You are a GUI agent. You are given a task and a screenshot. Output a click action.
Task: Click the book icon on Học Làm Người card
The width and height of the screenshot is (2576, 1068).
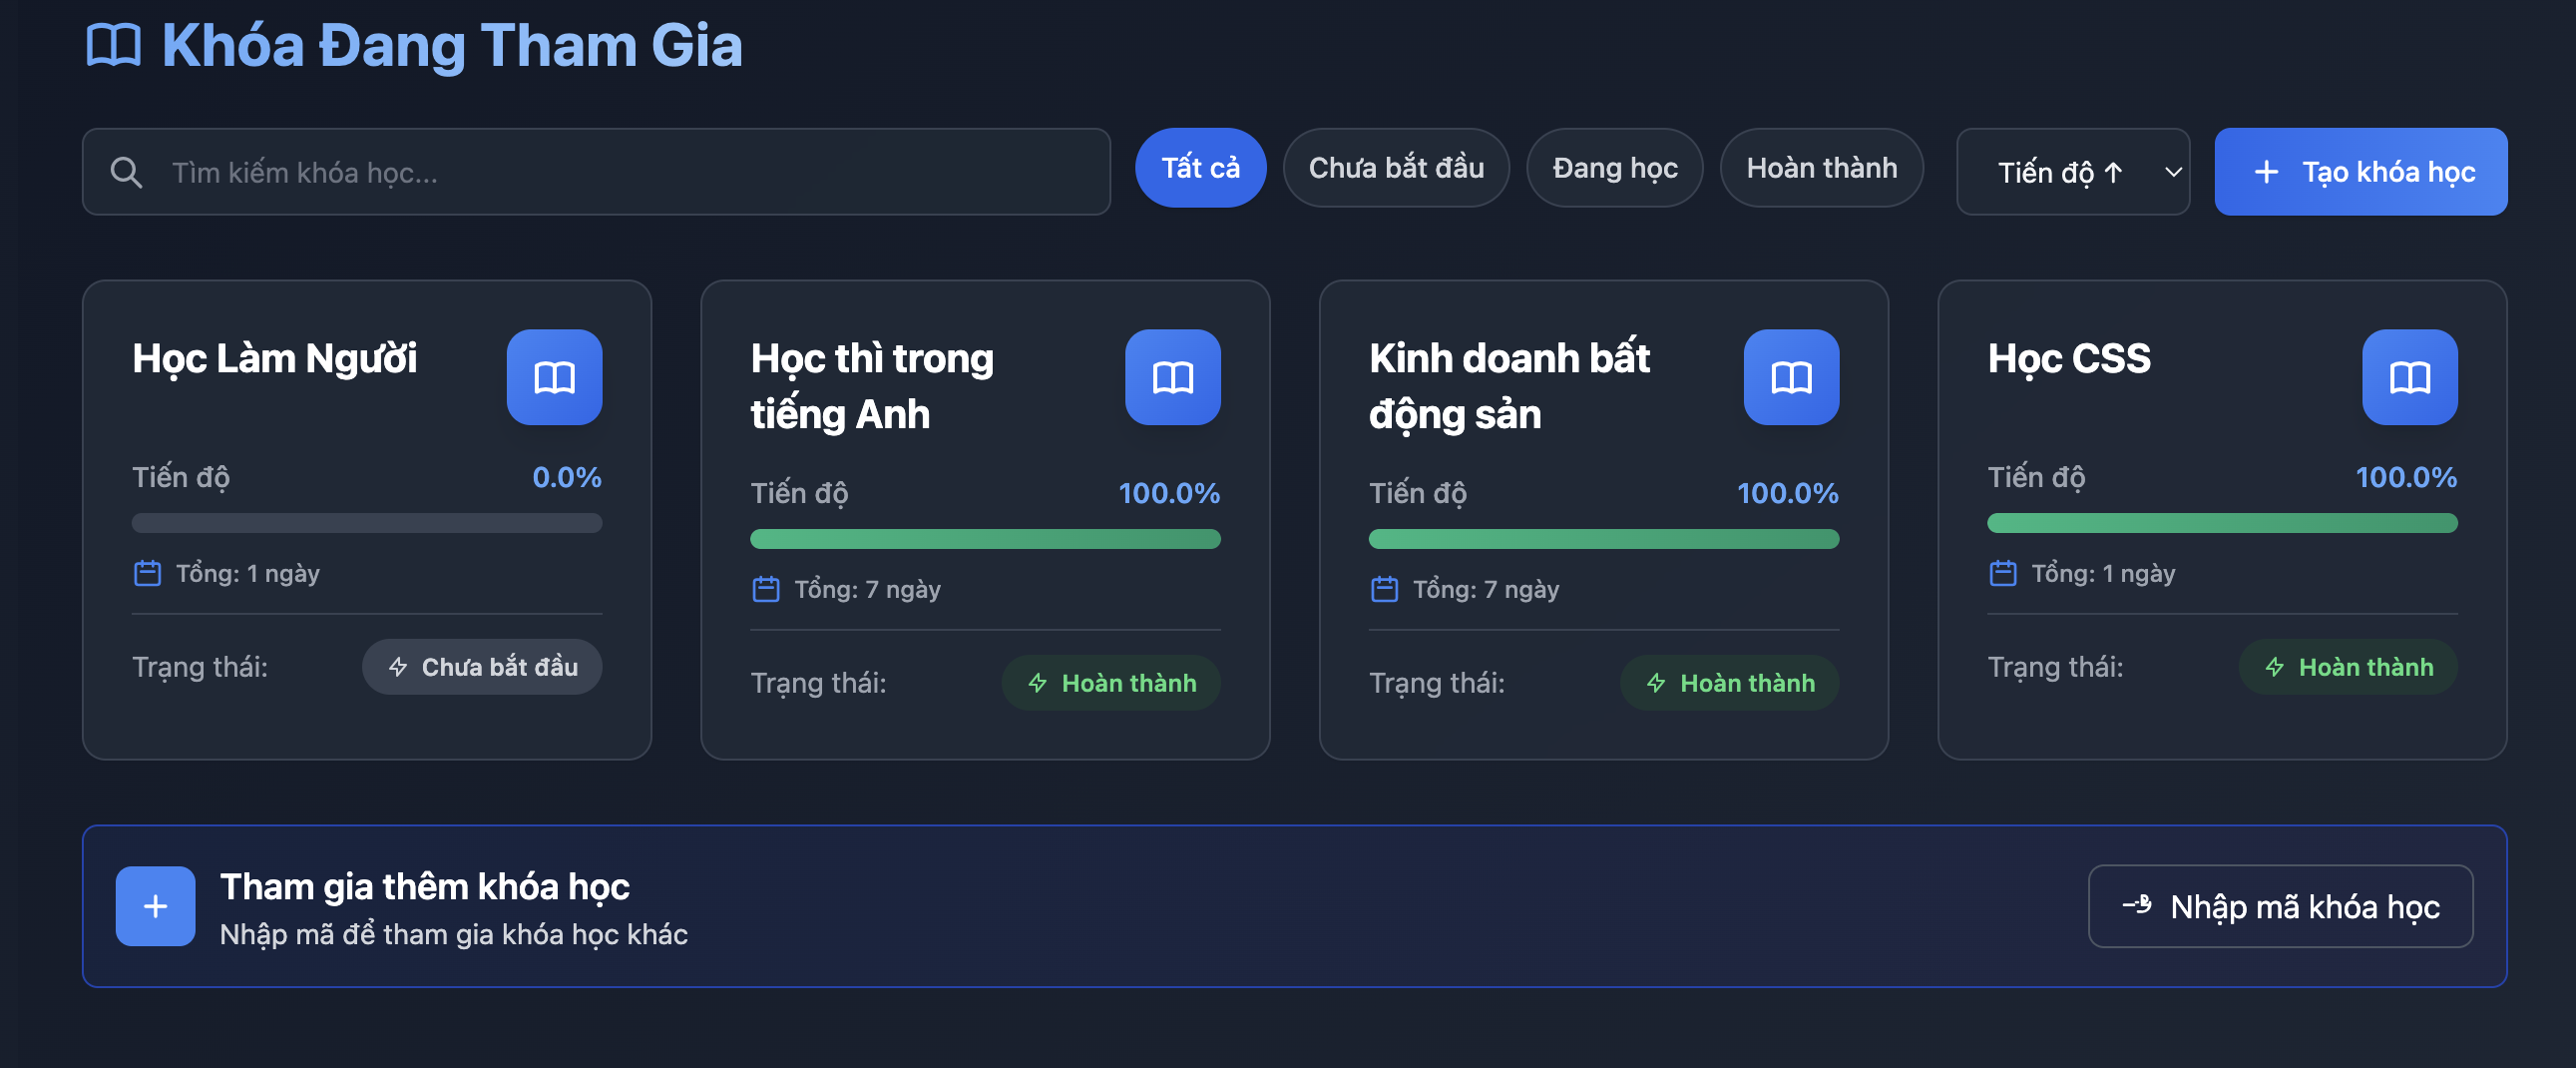556,378
